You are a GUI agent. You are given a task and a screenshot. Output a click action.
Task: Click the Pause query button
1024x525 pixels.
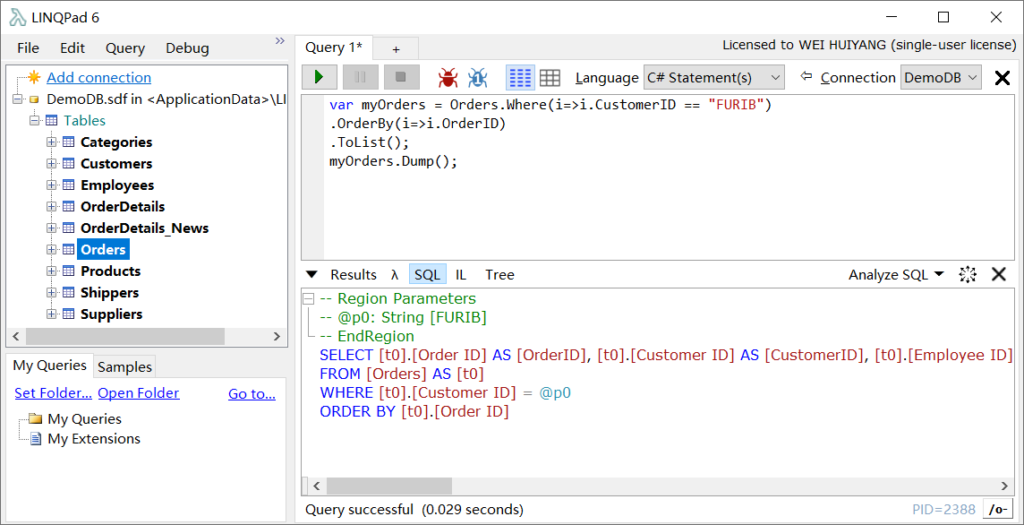[x=360, y=77]
